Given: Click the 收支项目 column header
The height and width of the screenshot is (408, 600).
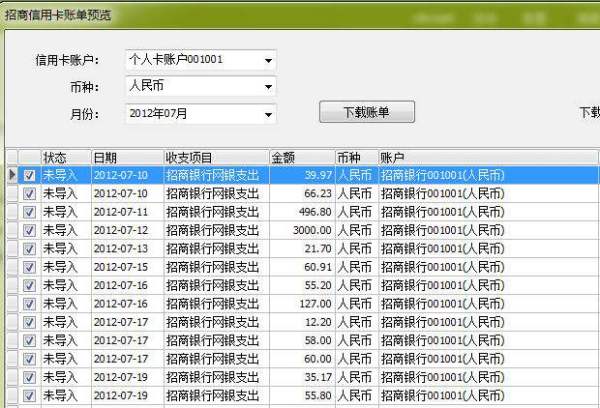Looking at the screenshot, I should pyautogui.click(x=217, y=158).
